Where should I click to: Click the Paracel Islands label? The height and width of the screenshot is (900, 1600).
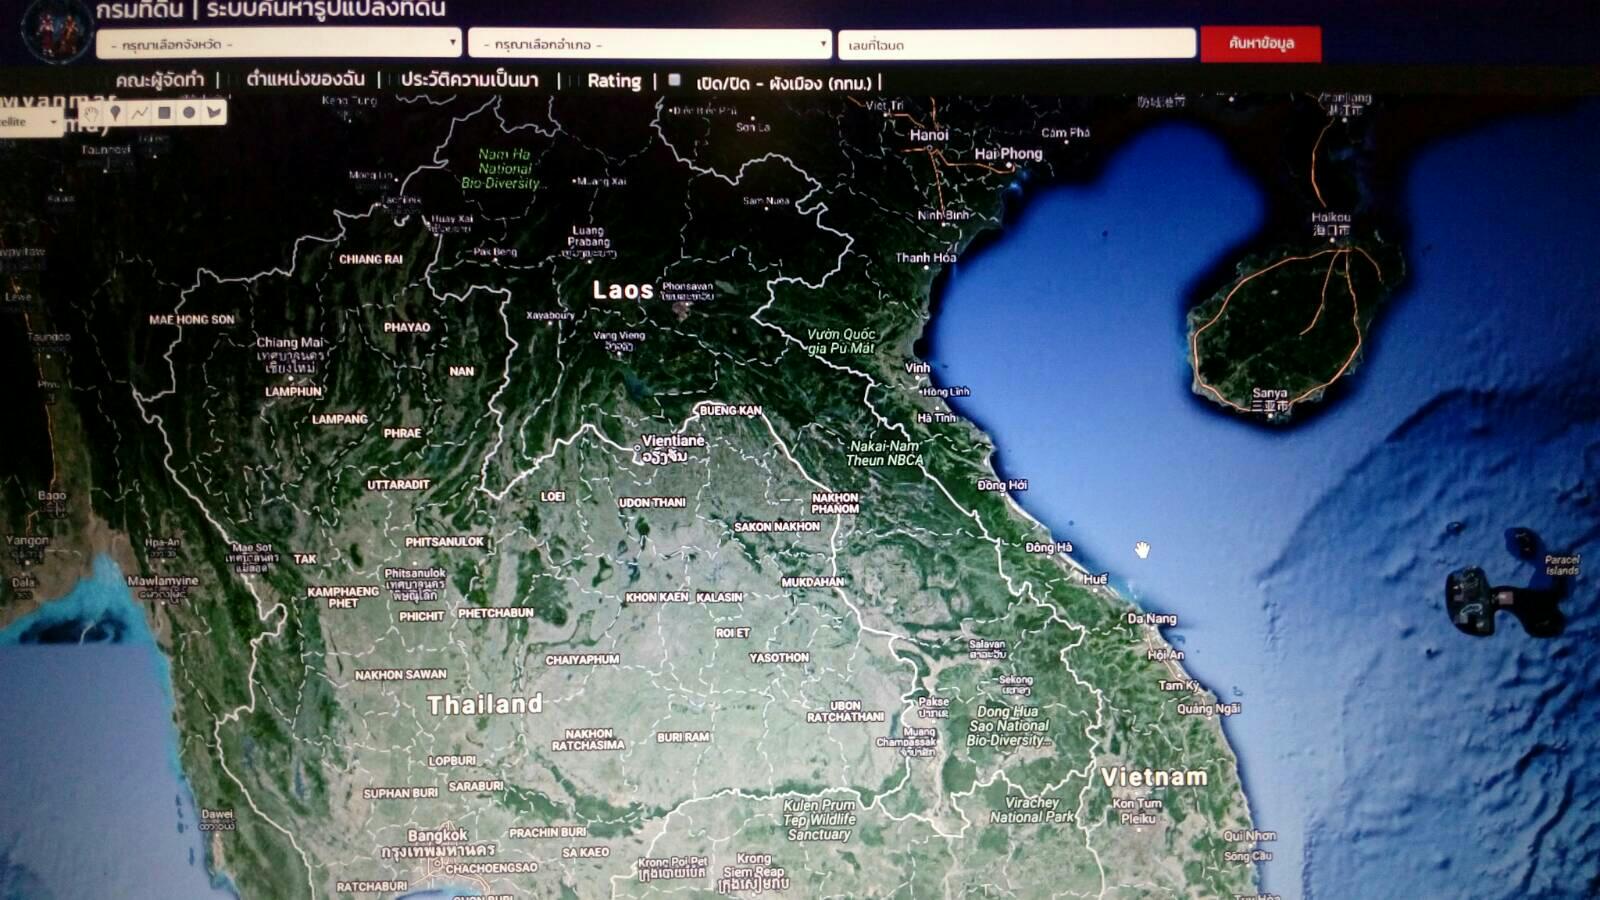pos(1562,565)
